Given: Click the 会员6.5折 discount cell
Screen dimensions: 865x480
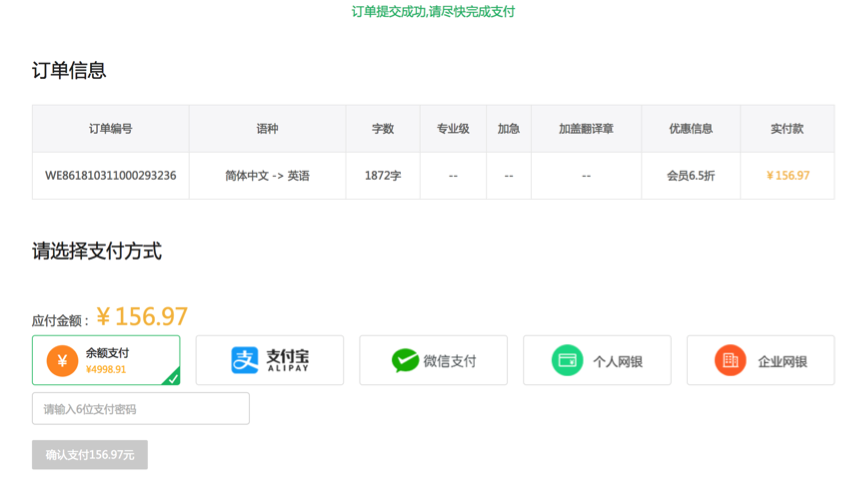Looking at the screenshot, I should (x=691, y=175).
